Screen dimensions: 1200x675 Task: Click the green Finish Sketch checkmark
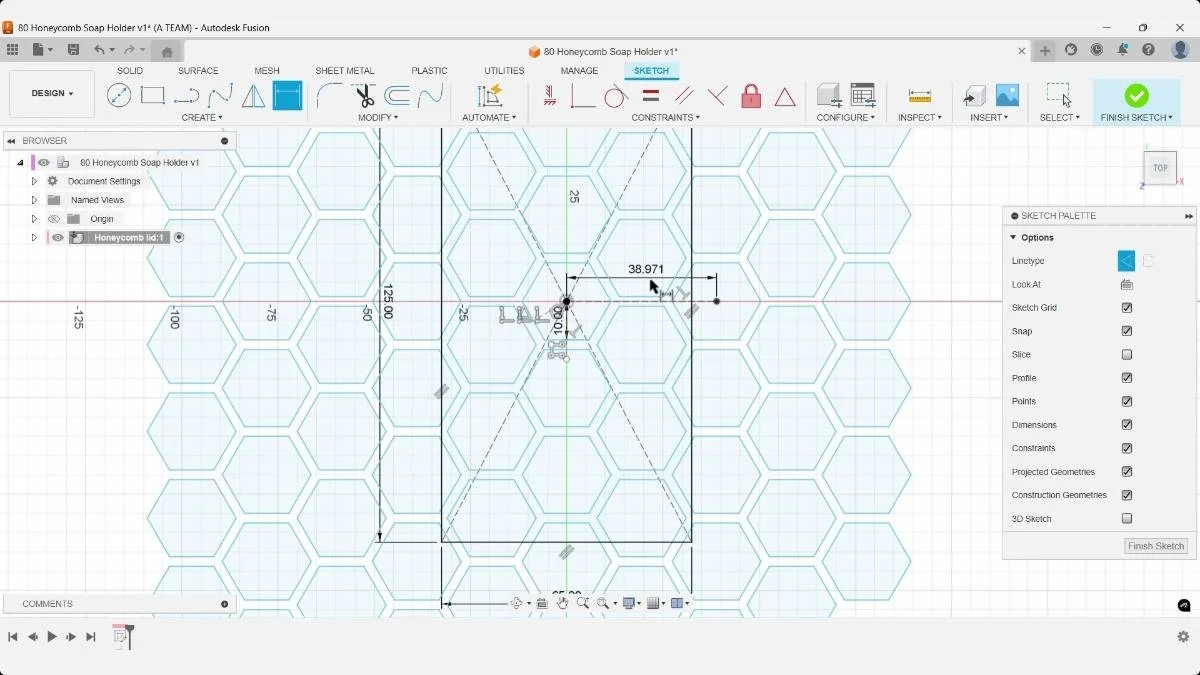(1136, 95)
